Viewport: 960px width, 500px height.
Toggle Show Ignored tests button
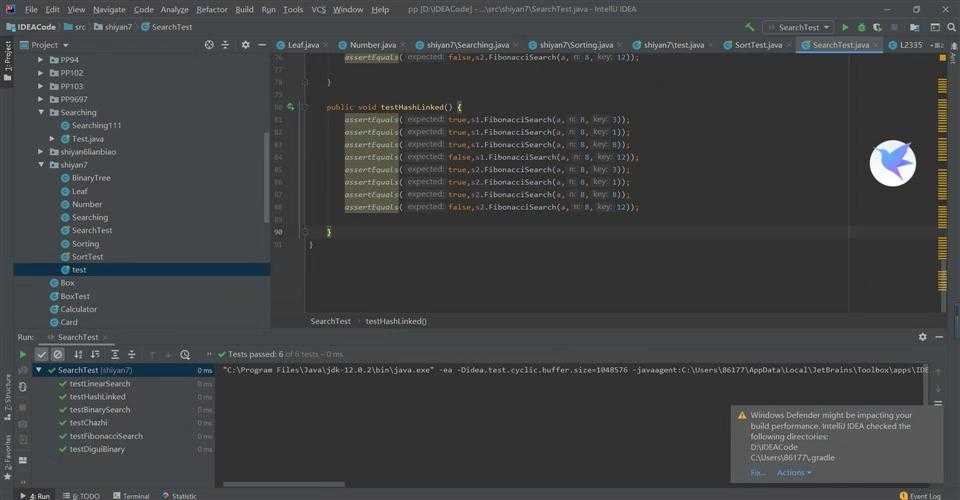coord(58,354)
